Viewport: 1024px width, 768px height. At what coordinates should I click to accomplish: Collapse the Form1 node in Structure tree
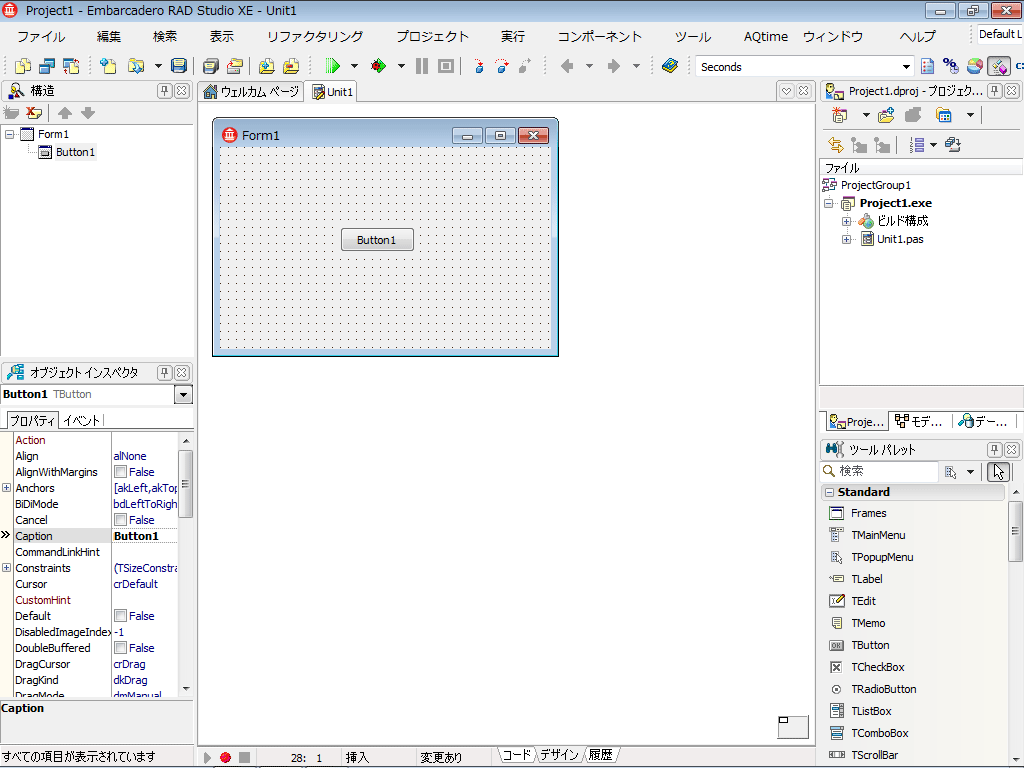click(9, 134)
